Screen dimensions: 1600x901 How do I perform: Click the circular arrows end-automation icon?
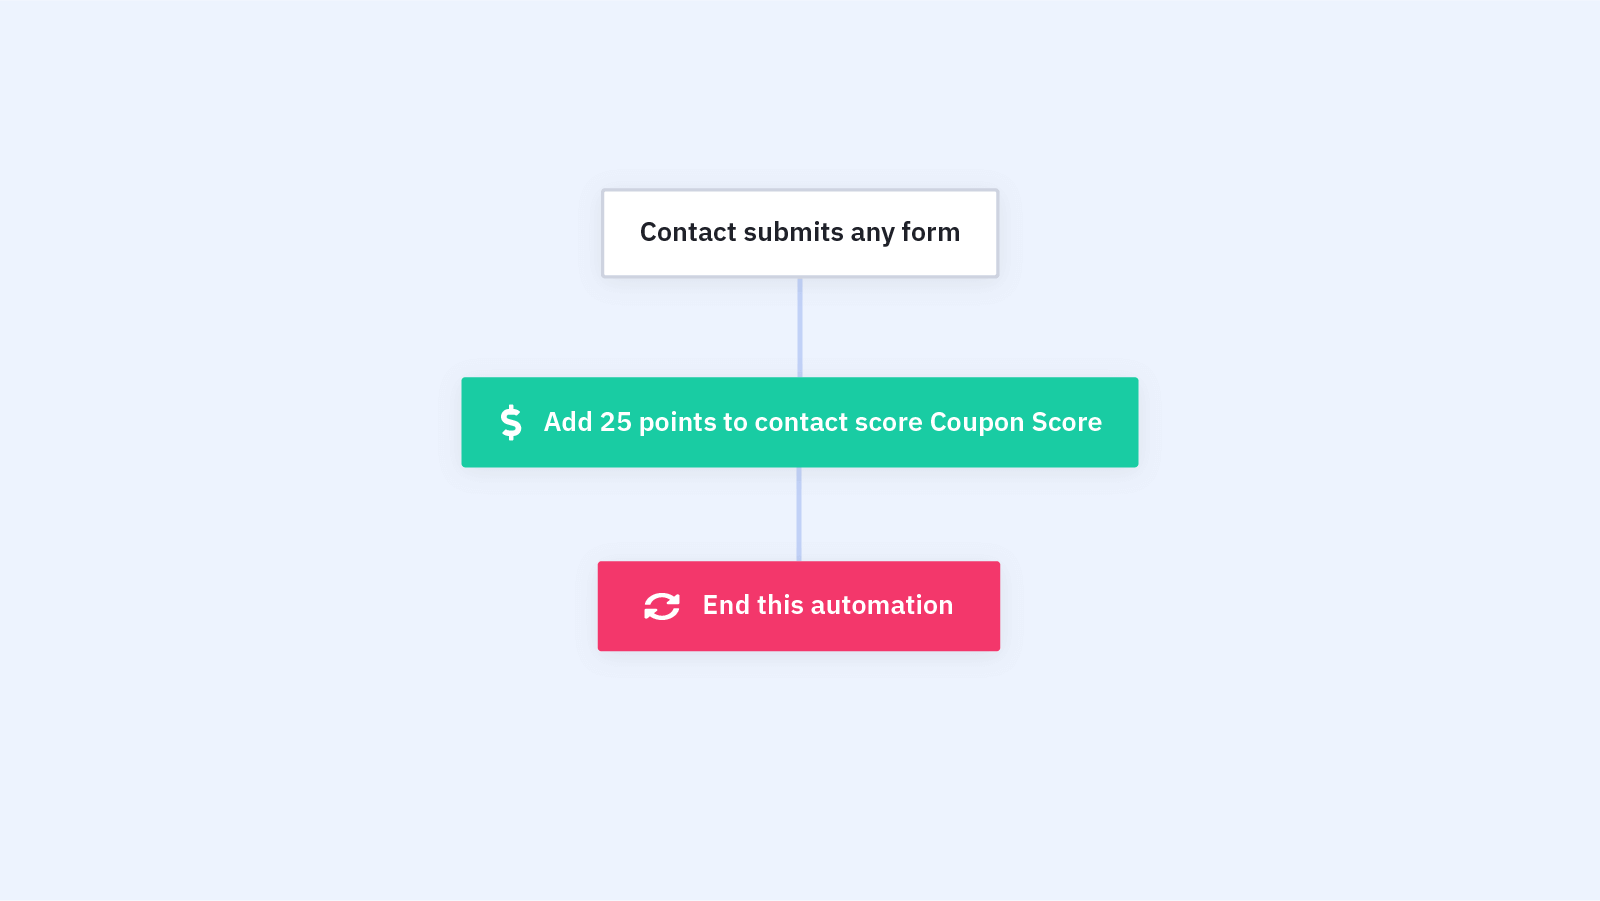coord(662,606)
